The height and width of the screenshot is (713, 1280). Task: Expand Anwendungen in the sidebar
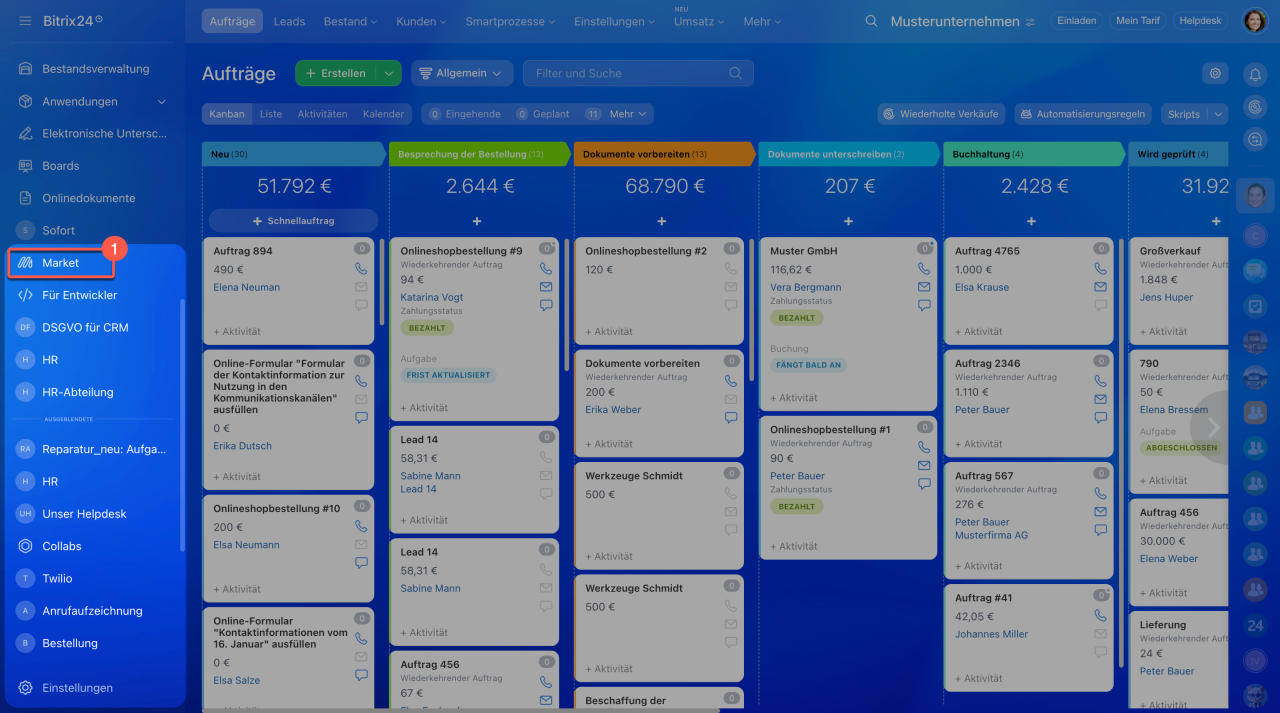162,102
